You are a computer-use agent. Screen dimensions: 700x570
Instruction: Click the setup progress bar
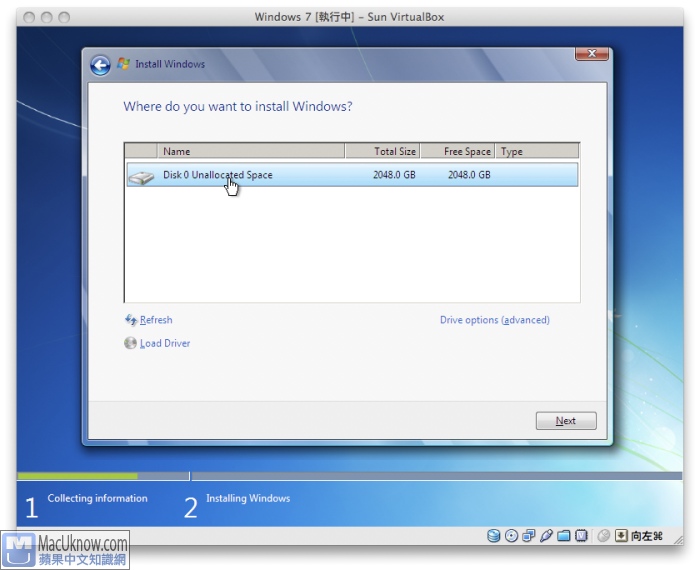[x=349, y=476]
